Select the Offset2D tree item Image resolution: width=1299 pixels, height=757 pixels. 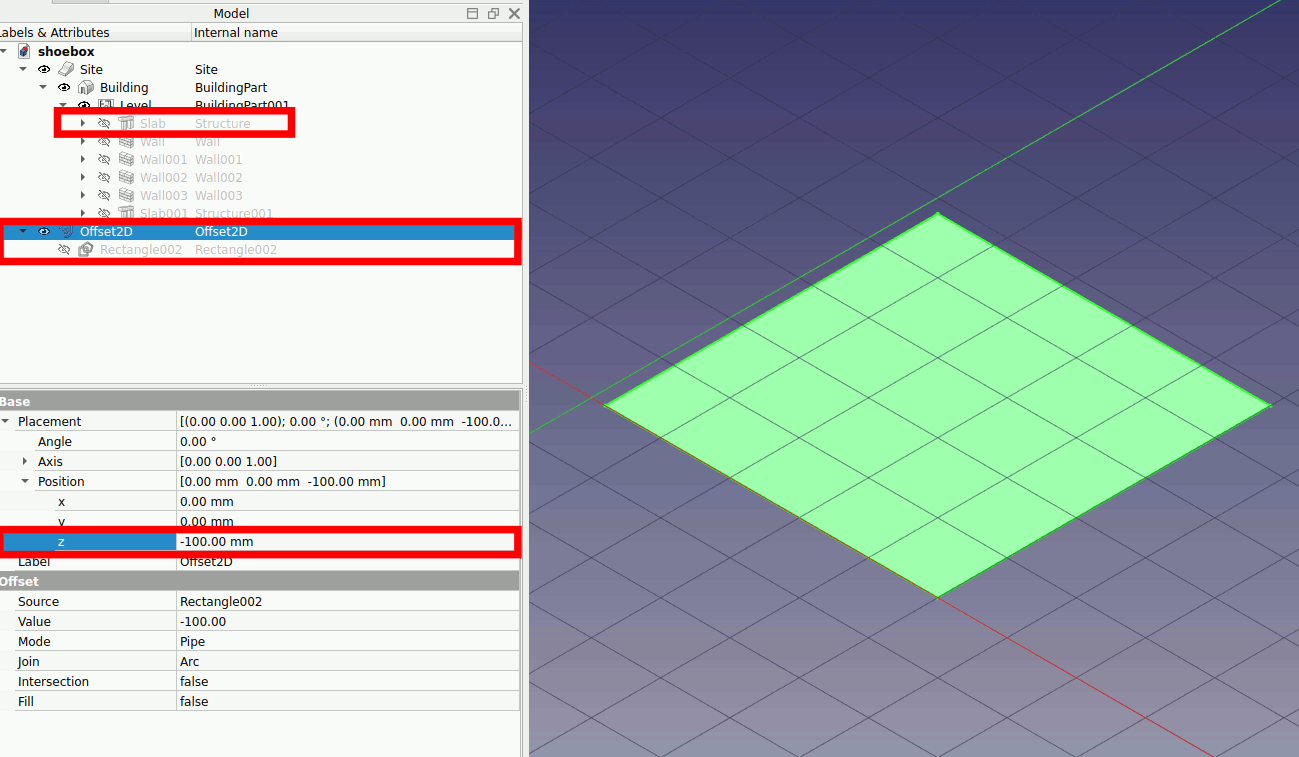tap(106, 231)
